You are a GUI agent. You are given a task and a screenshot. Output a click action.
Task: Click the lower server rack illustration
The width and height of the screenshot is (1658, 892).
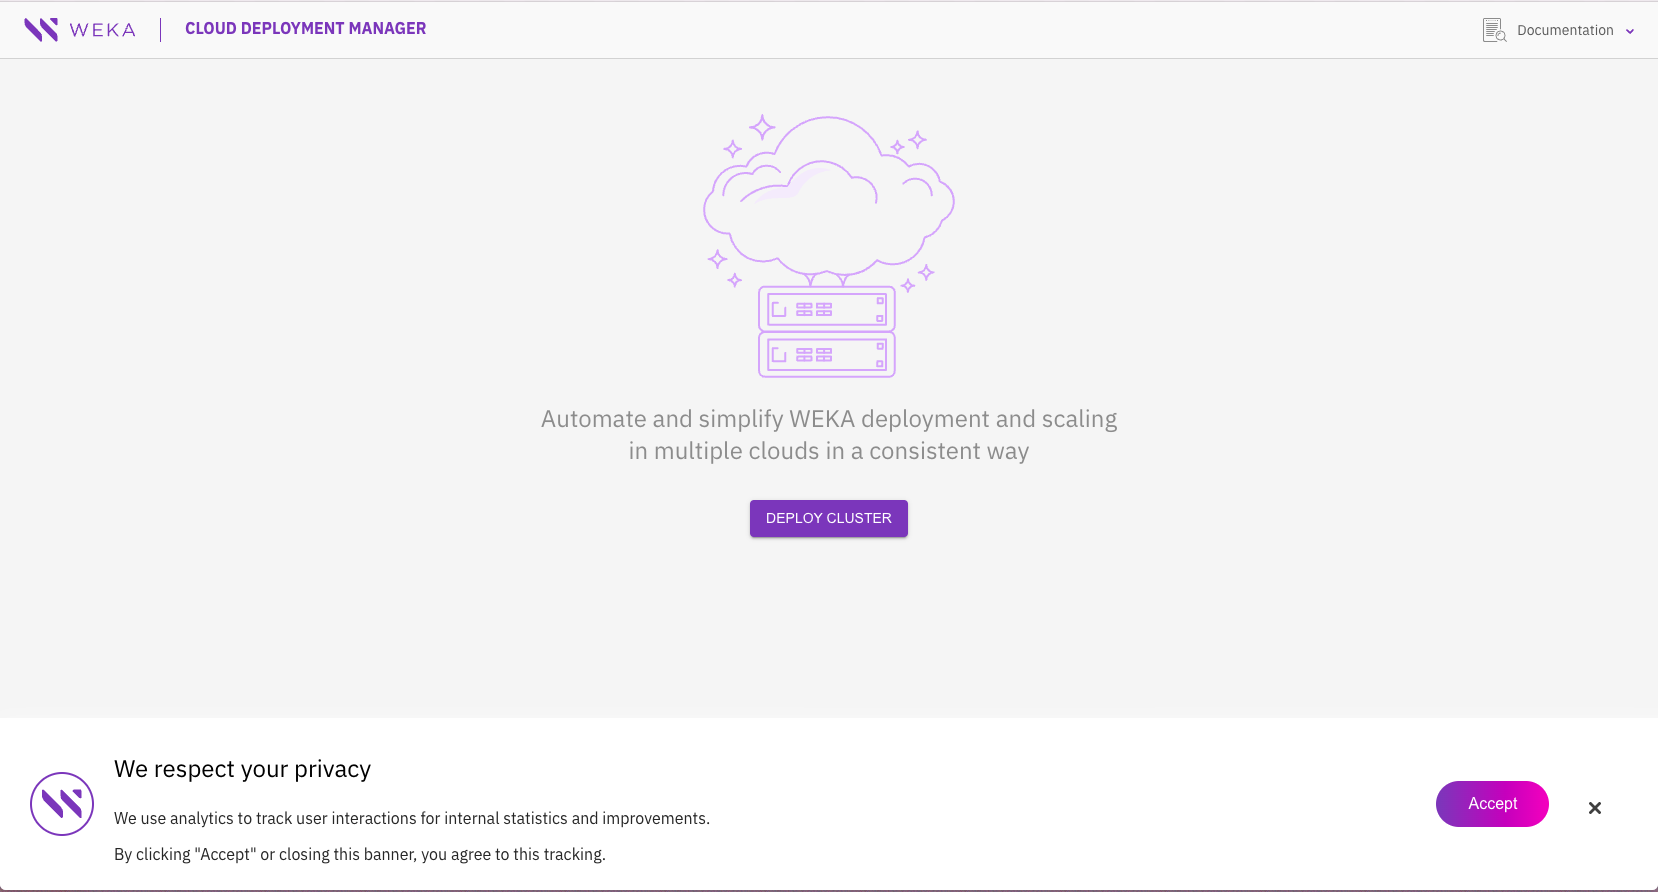tap(827, 355)
